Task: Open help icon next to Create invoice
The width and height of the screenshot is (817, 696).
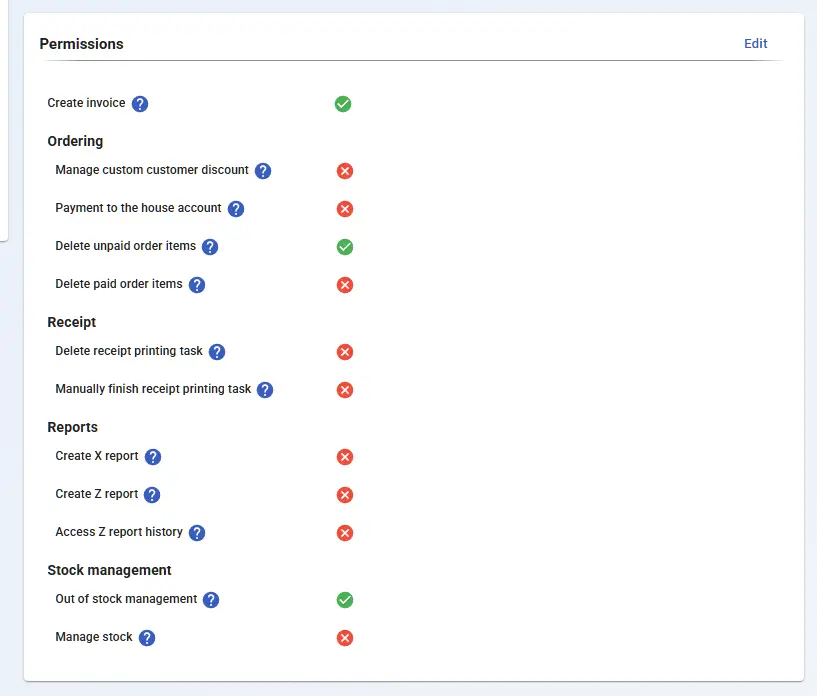Action: (x=140, y=104)
